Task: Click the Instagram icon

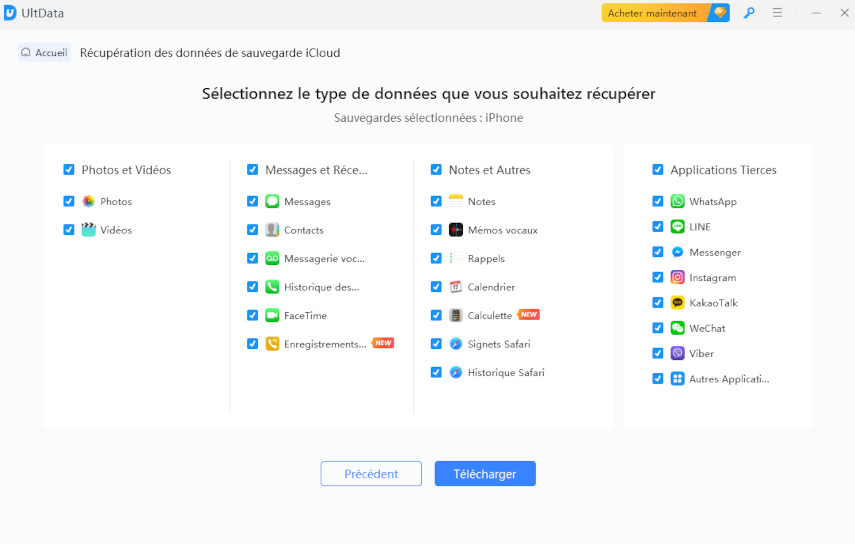Action: (677, 277)
